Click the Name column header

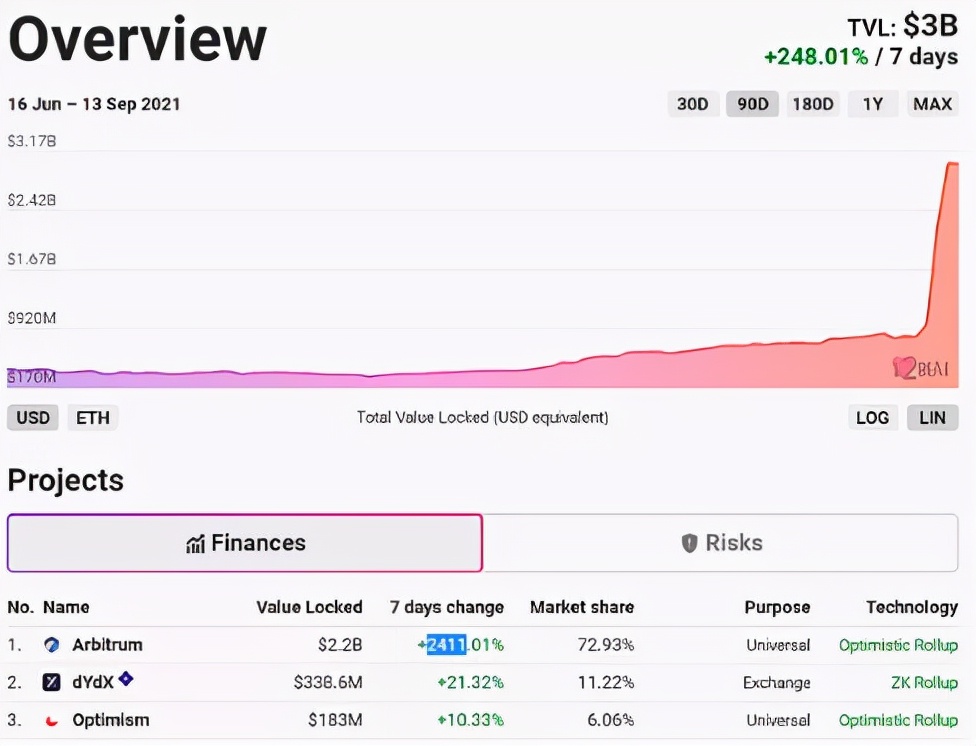66,607
